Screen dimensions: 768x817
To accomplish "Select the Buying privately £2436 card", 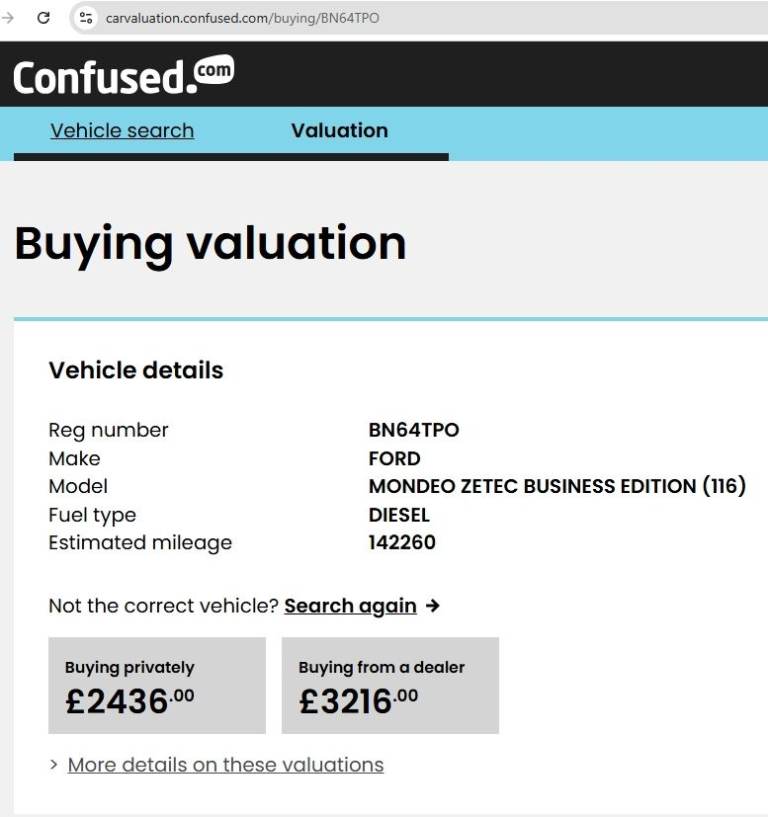I will click(x=157, y=686).
